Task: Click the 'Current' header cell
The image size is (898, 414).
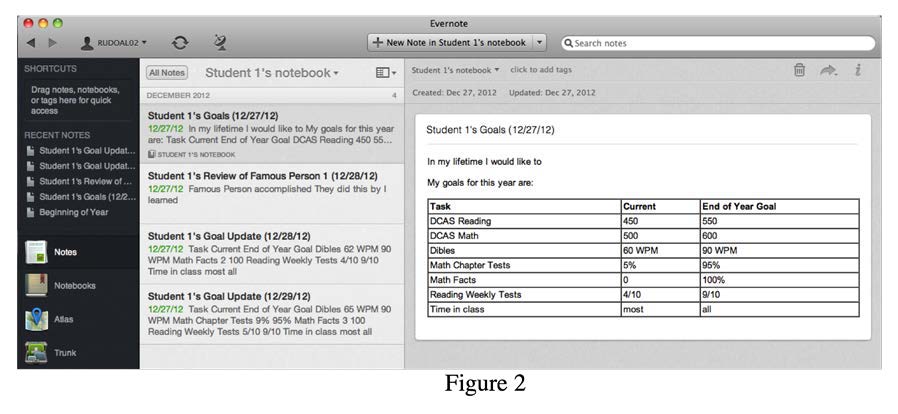Action: tap(660, 206)
